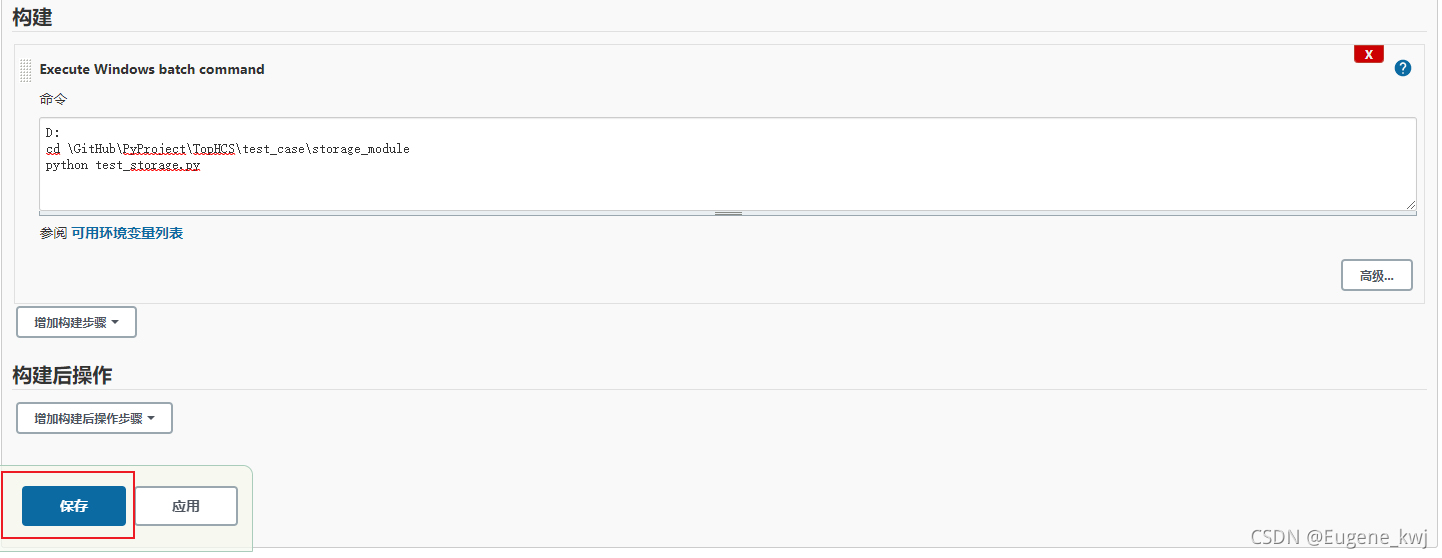Expand the 增加构建步骤 dropdown
Image resolution: width=1442 pixels, height=558 pixels.
76,323
